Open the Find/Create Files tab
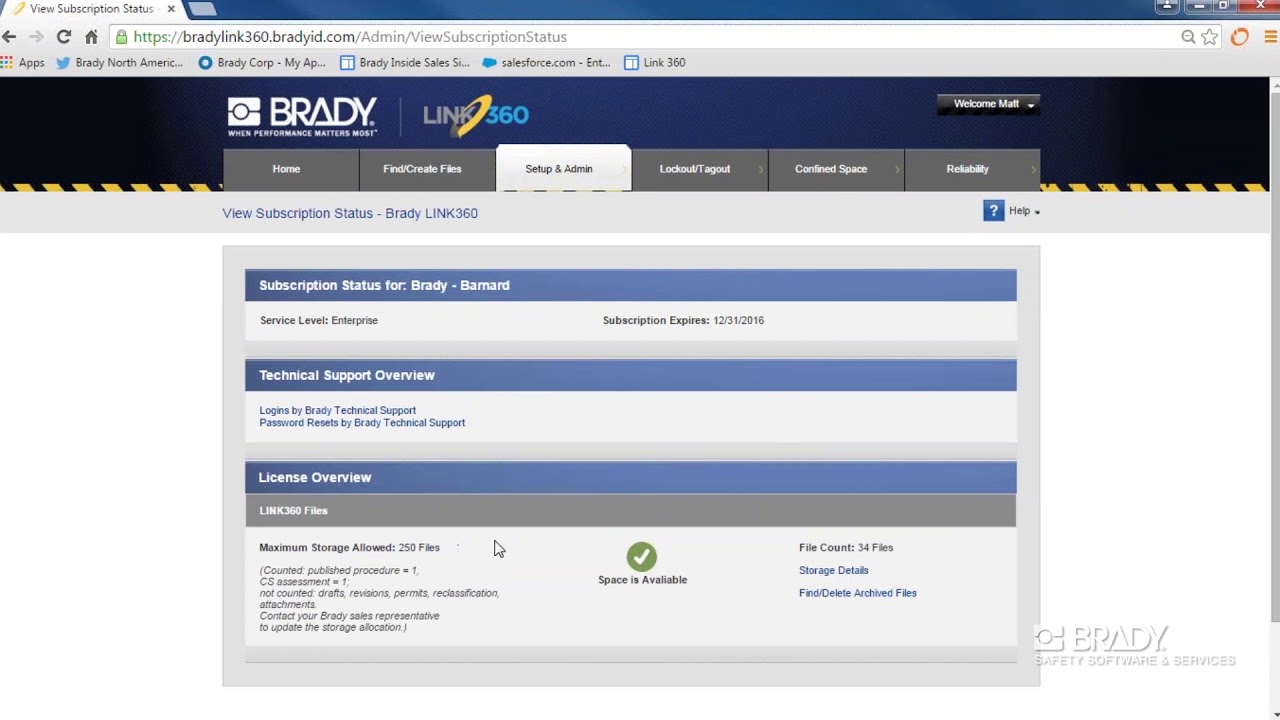The width and height of the screenshot is (1280, 720). point(427,169)
